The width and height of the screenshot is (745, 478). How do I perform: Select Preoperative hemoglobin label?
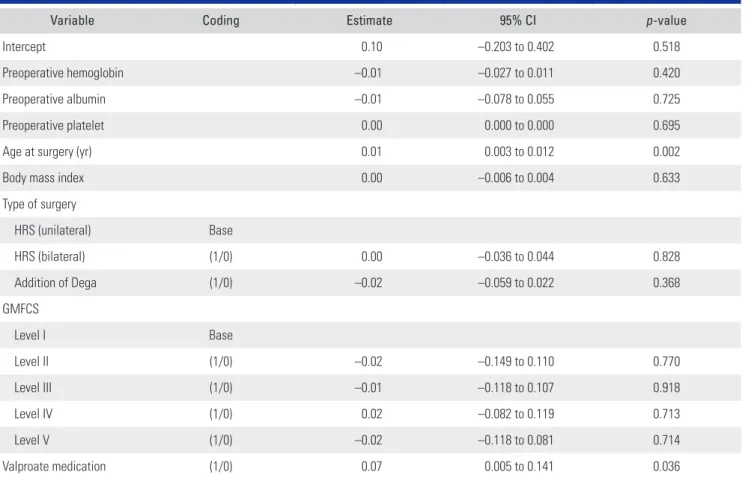pyautogui.click(x=63, y=73)
